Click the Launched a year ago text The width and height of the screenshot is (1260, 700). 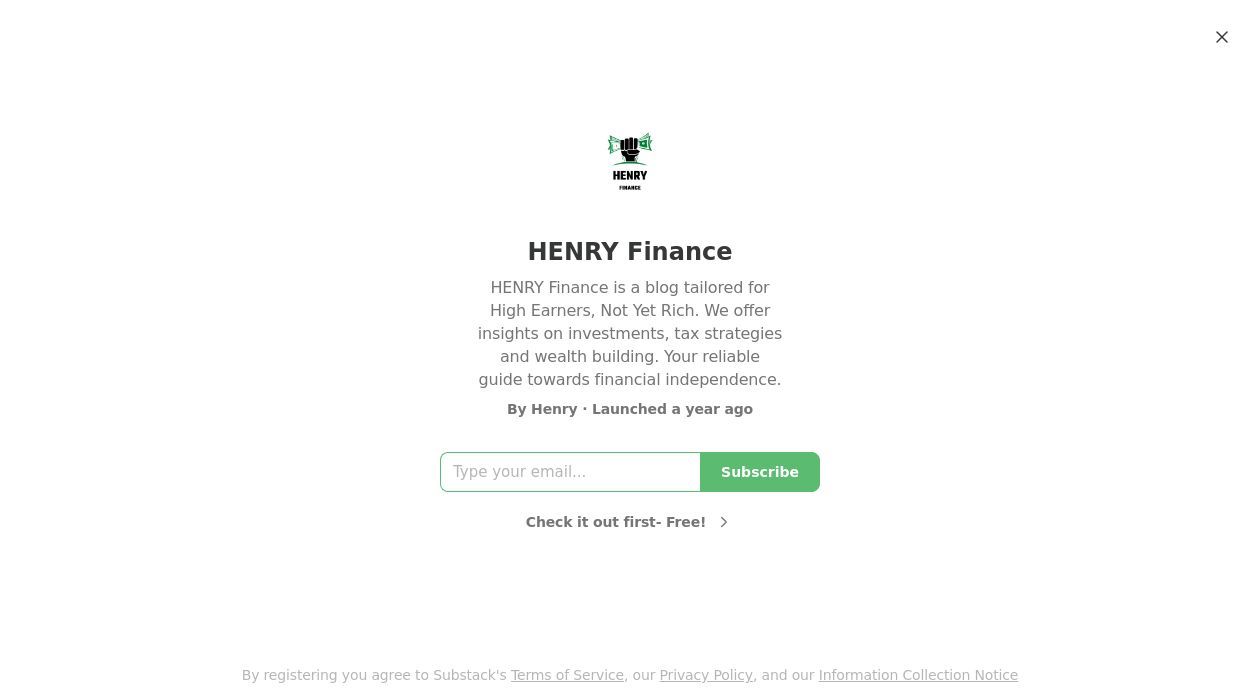click(672, 409)
